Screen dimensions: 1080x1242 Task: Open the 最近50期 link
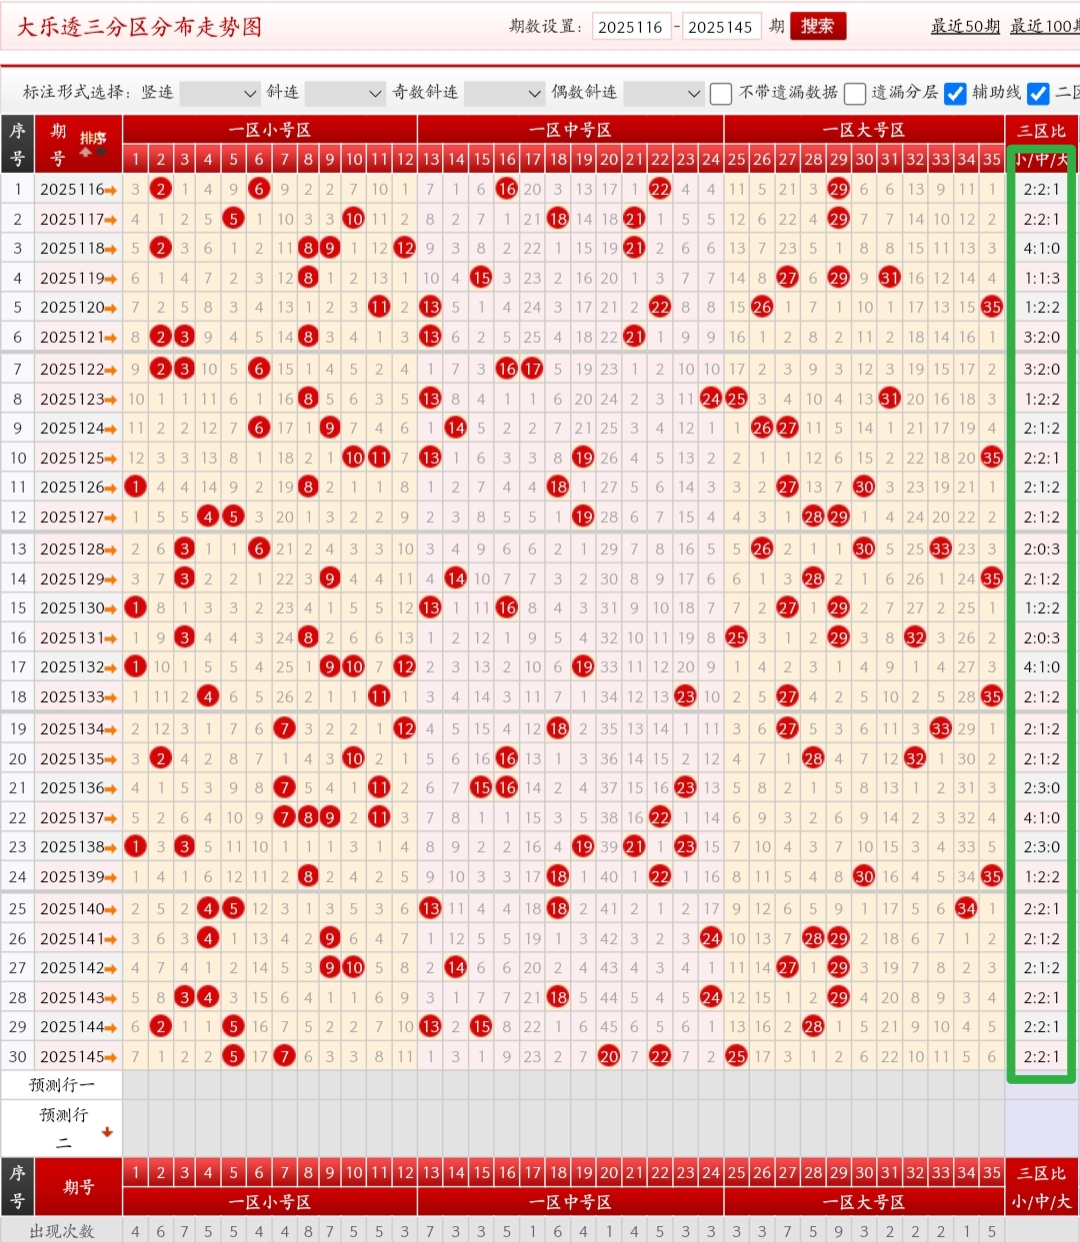[965, 26]
